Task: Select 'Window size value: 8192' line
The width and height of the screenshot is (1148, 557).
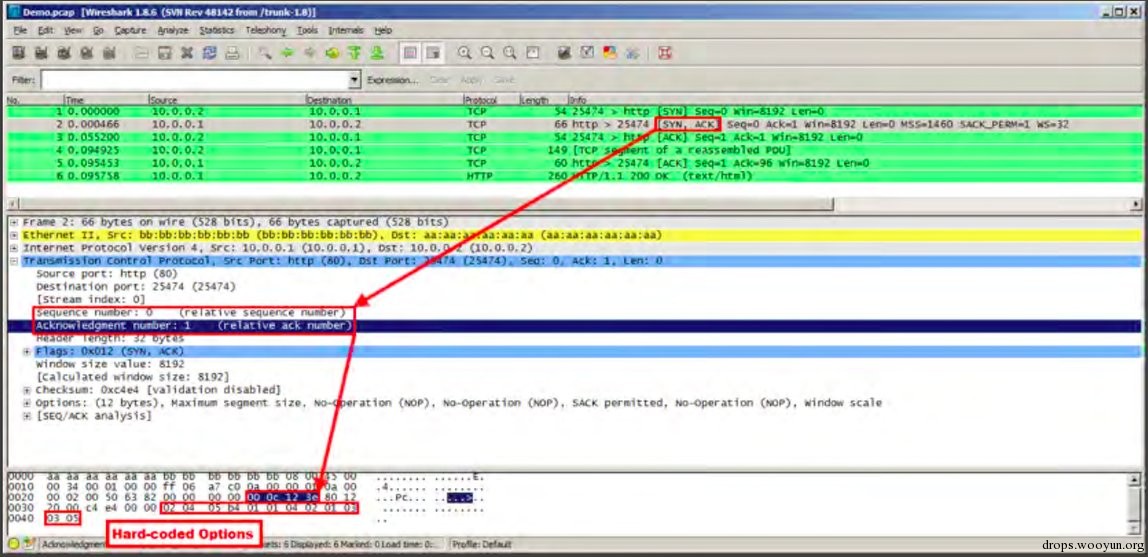Action: pos(110,364)
